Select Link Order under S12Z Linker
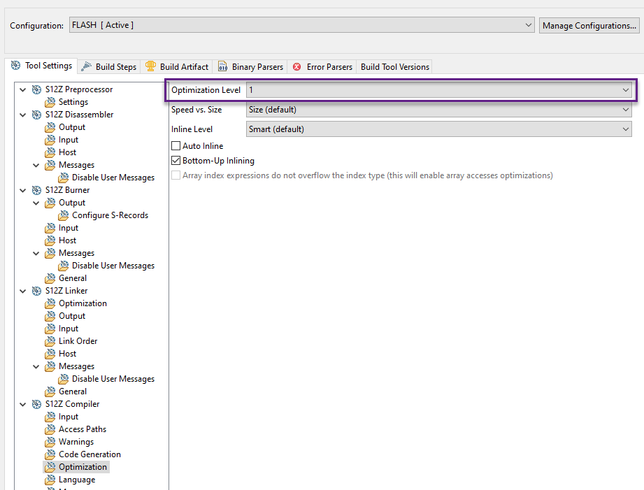Screen dimensions: 644x490 (x=77, y=341)
